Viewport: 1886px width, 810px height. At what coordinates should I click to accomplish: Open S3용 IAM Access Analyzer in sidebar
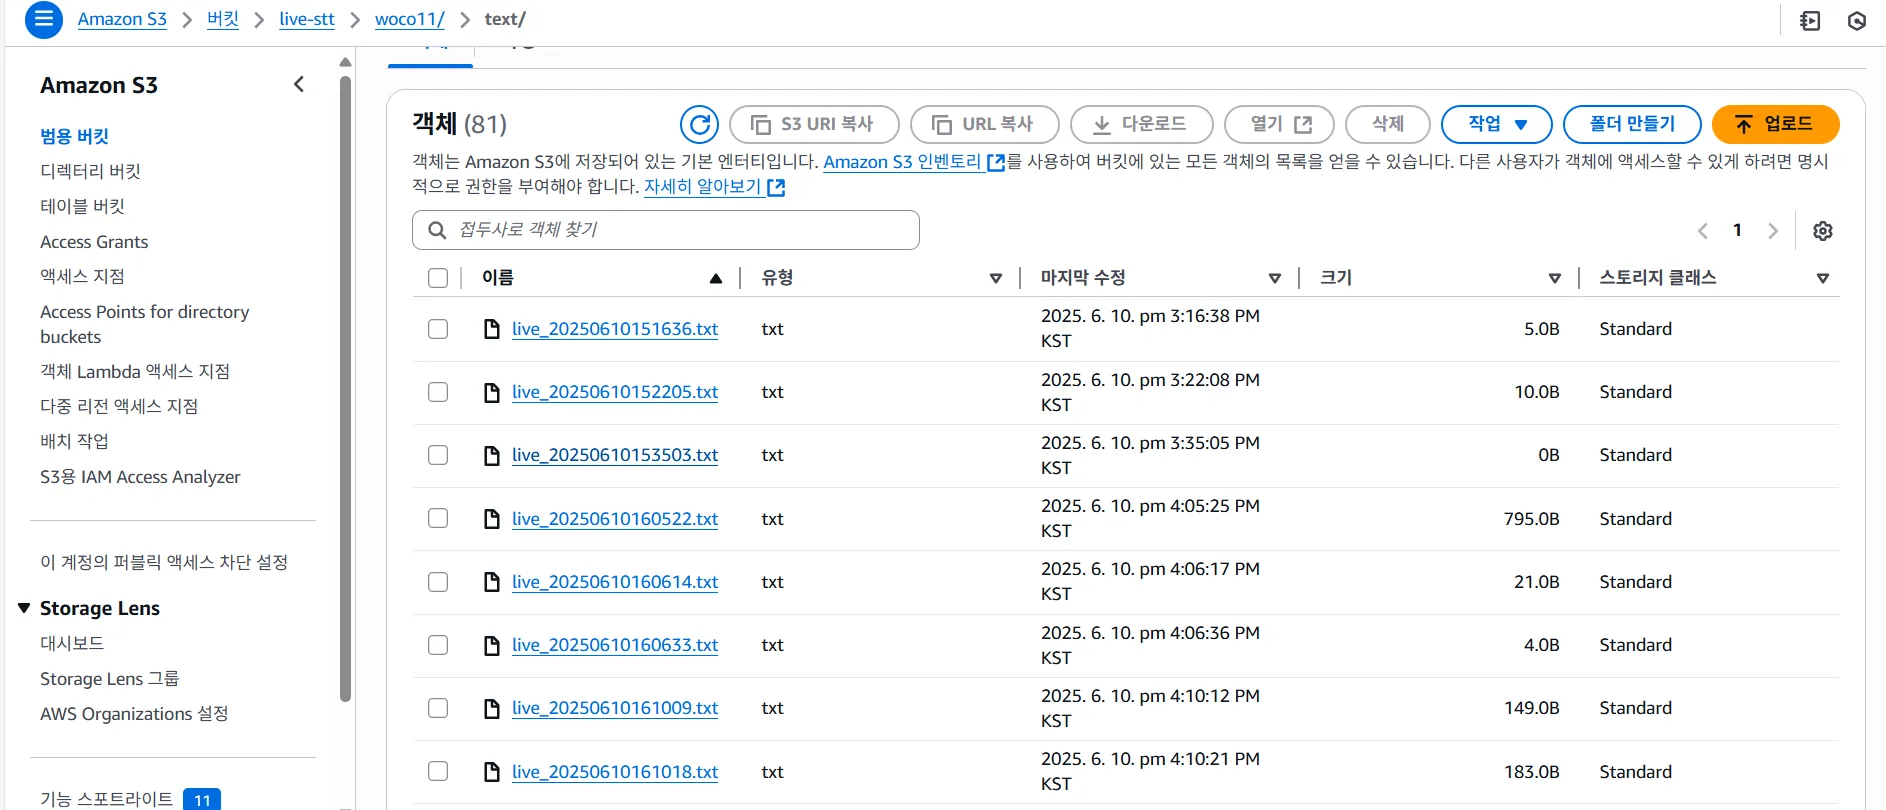140,477
